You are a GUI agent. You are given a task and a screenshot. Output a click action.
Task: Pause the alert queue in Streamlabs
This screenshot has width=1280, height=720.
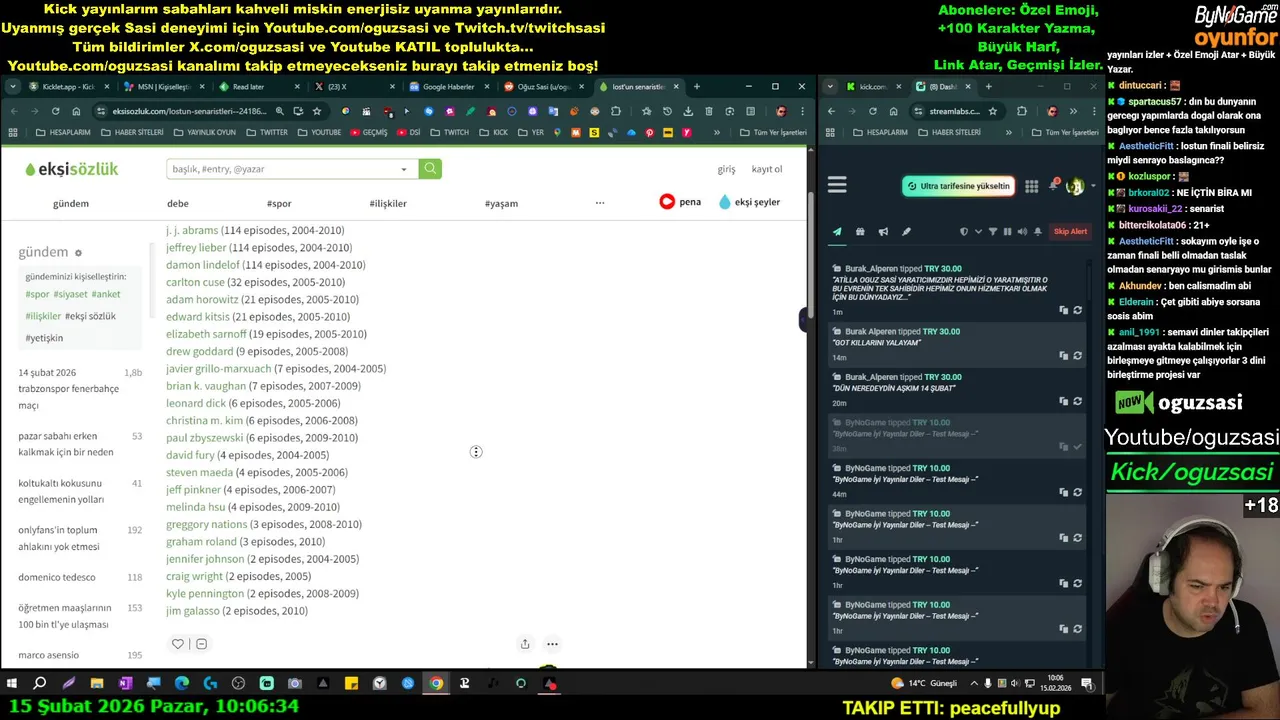1007,231
